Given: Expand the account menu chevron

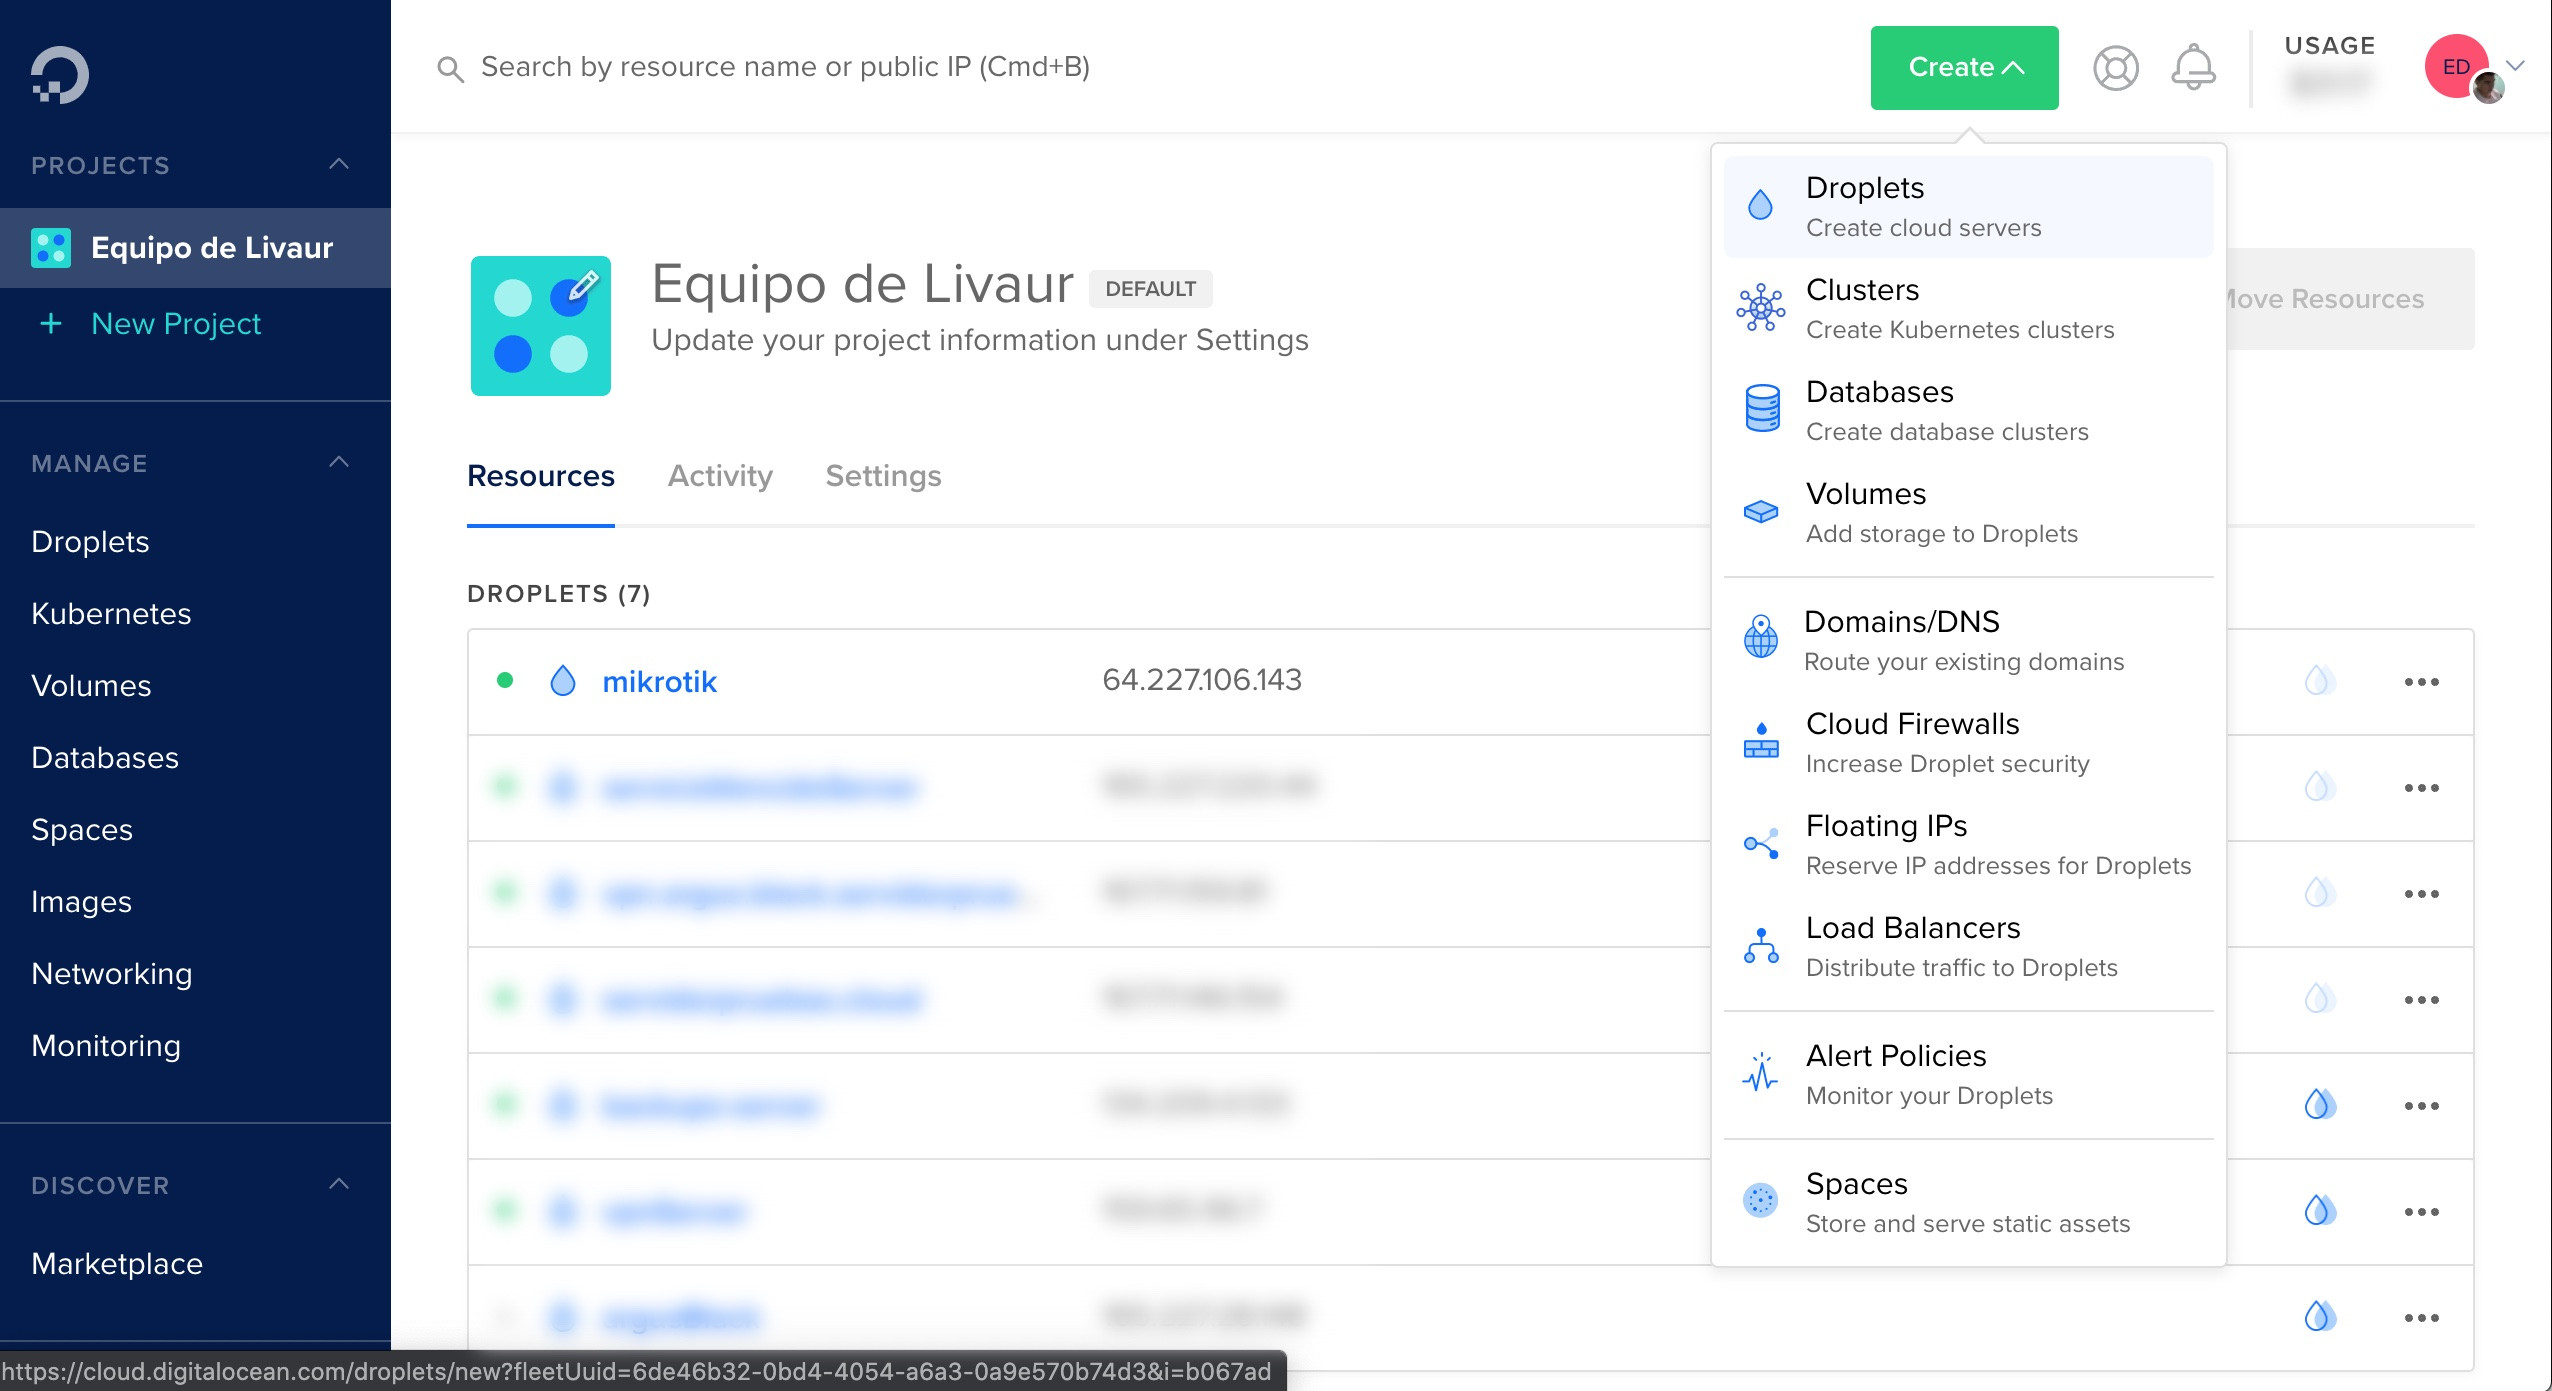Looking at the screenshot, I should click(x=2516, y=66).
